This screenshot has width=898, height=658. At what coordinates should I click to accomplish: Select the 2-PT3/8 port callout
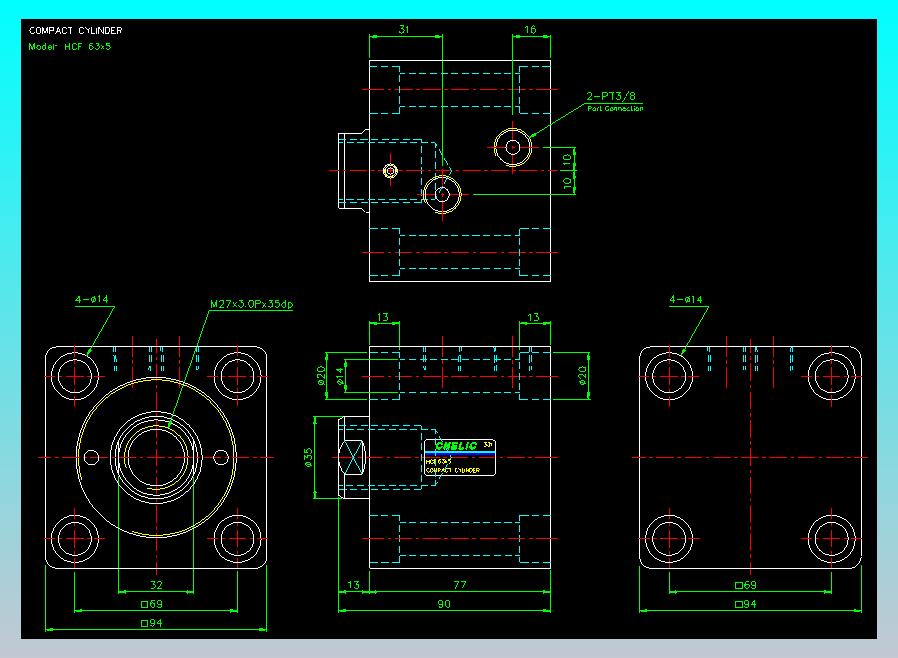(611, 96)
